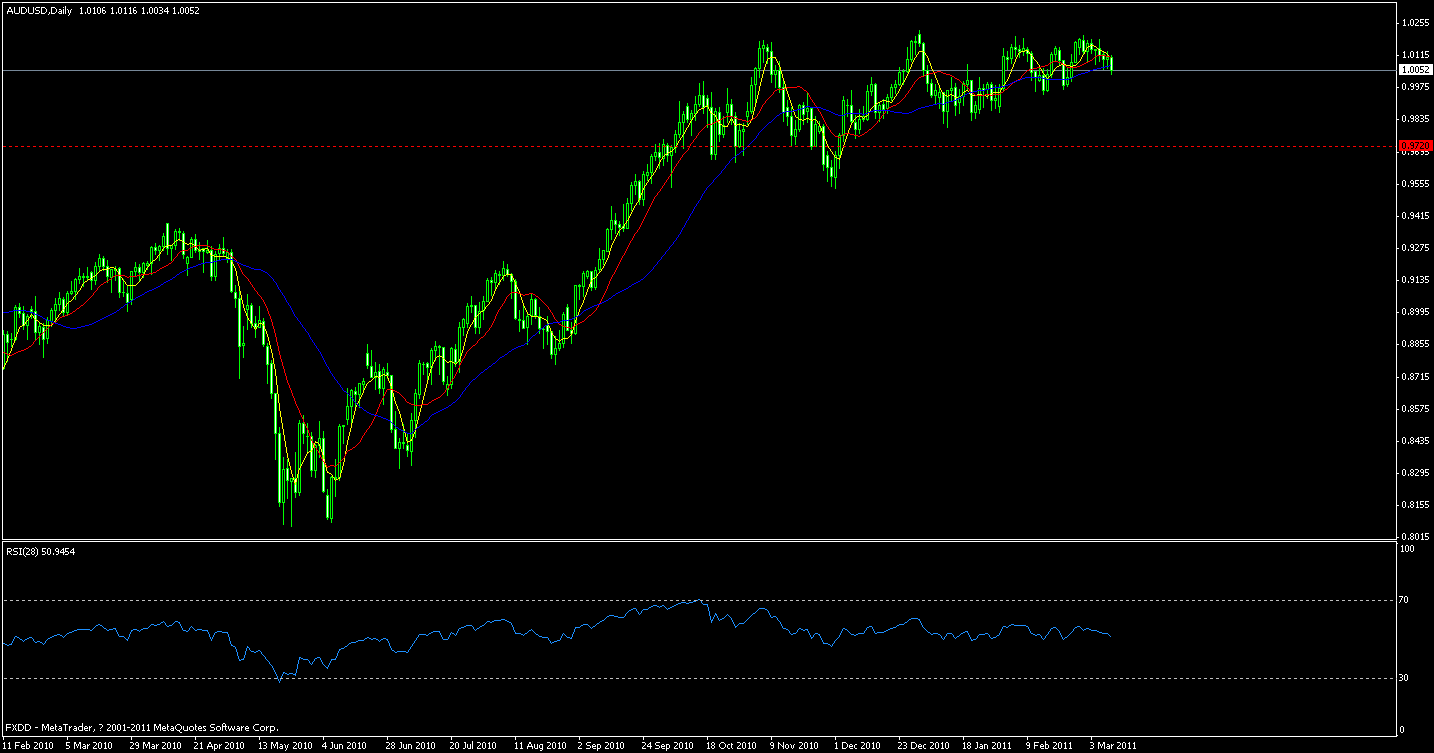Click the 11 Feb 2010 date label
1434x753 pixels.
point(28,744)
